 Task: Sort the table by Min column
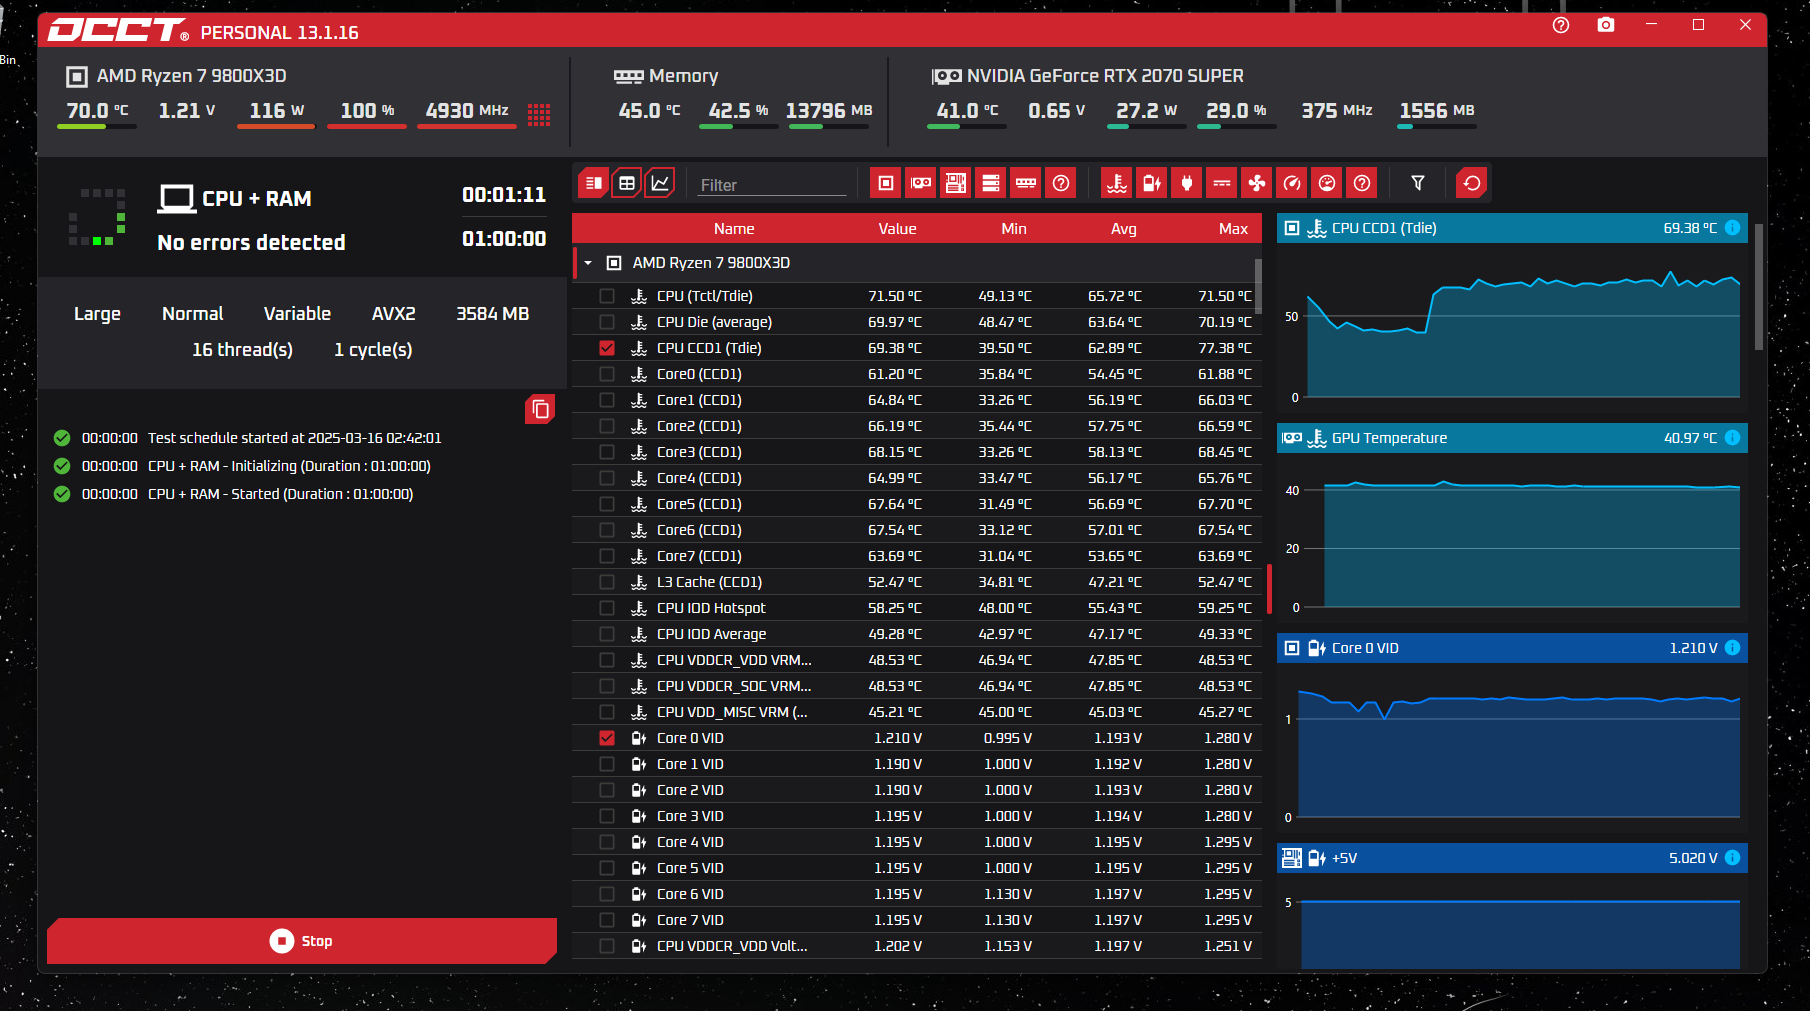pyautogui.click(x=1014, y=229)
